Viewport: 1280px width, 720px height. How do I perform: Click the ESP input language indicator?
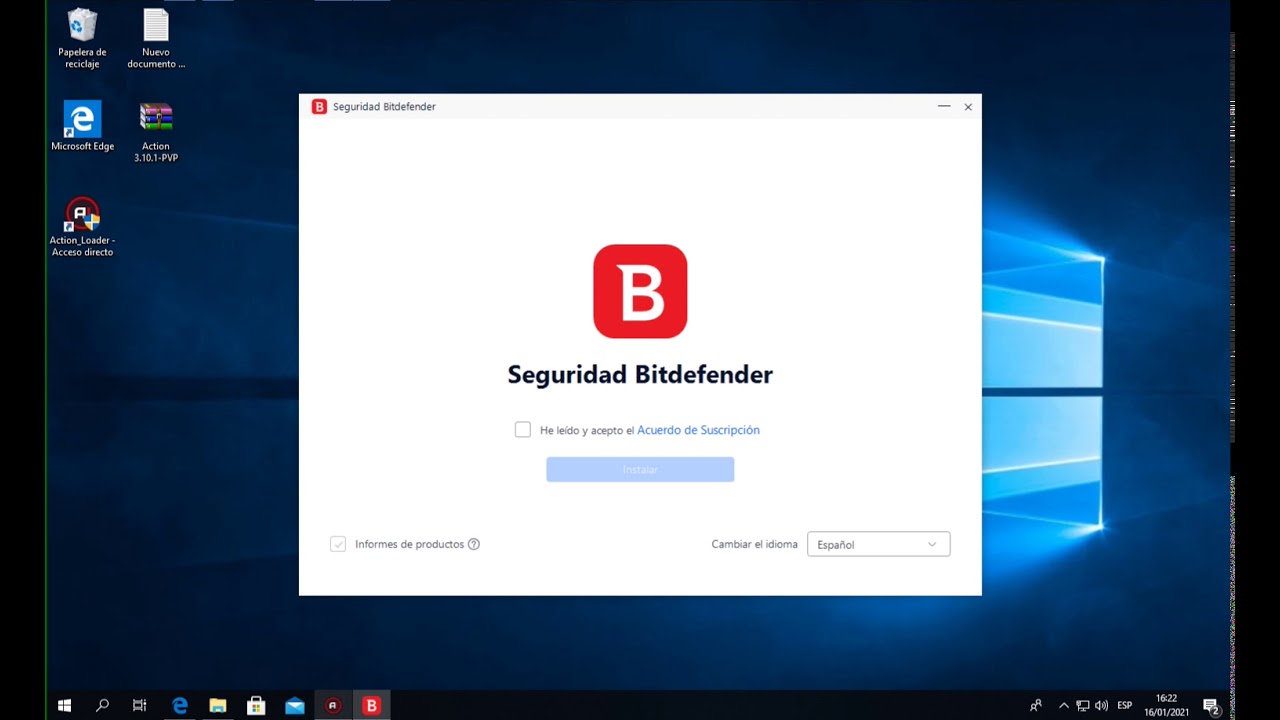pyautogui.click(x=1125, y=705)
